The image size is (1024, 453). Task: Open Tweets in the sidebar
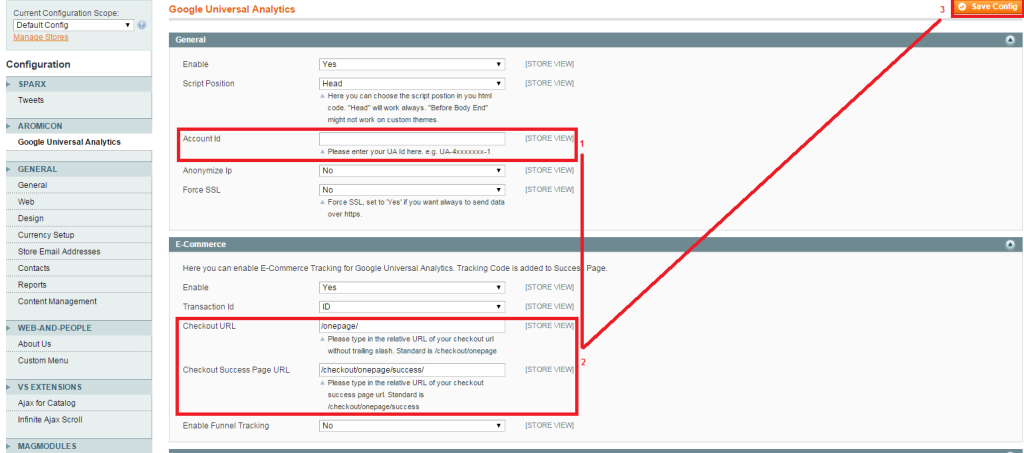click(31, 101)
